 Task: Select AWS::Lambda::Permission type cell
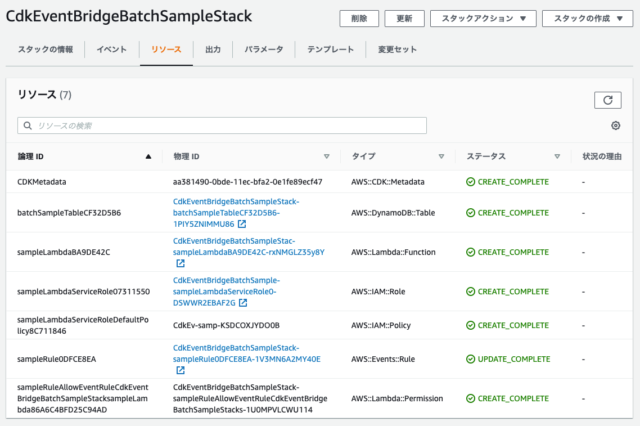pos(397,399)
